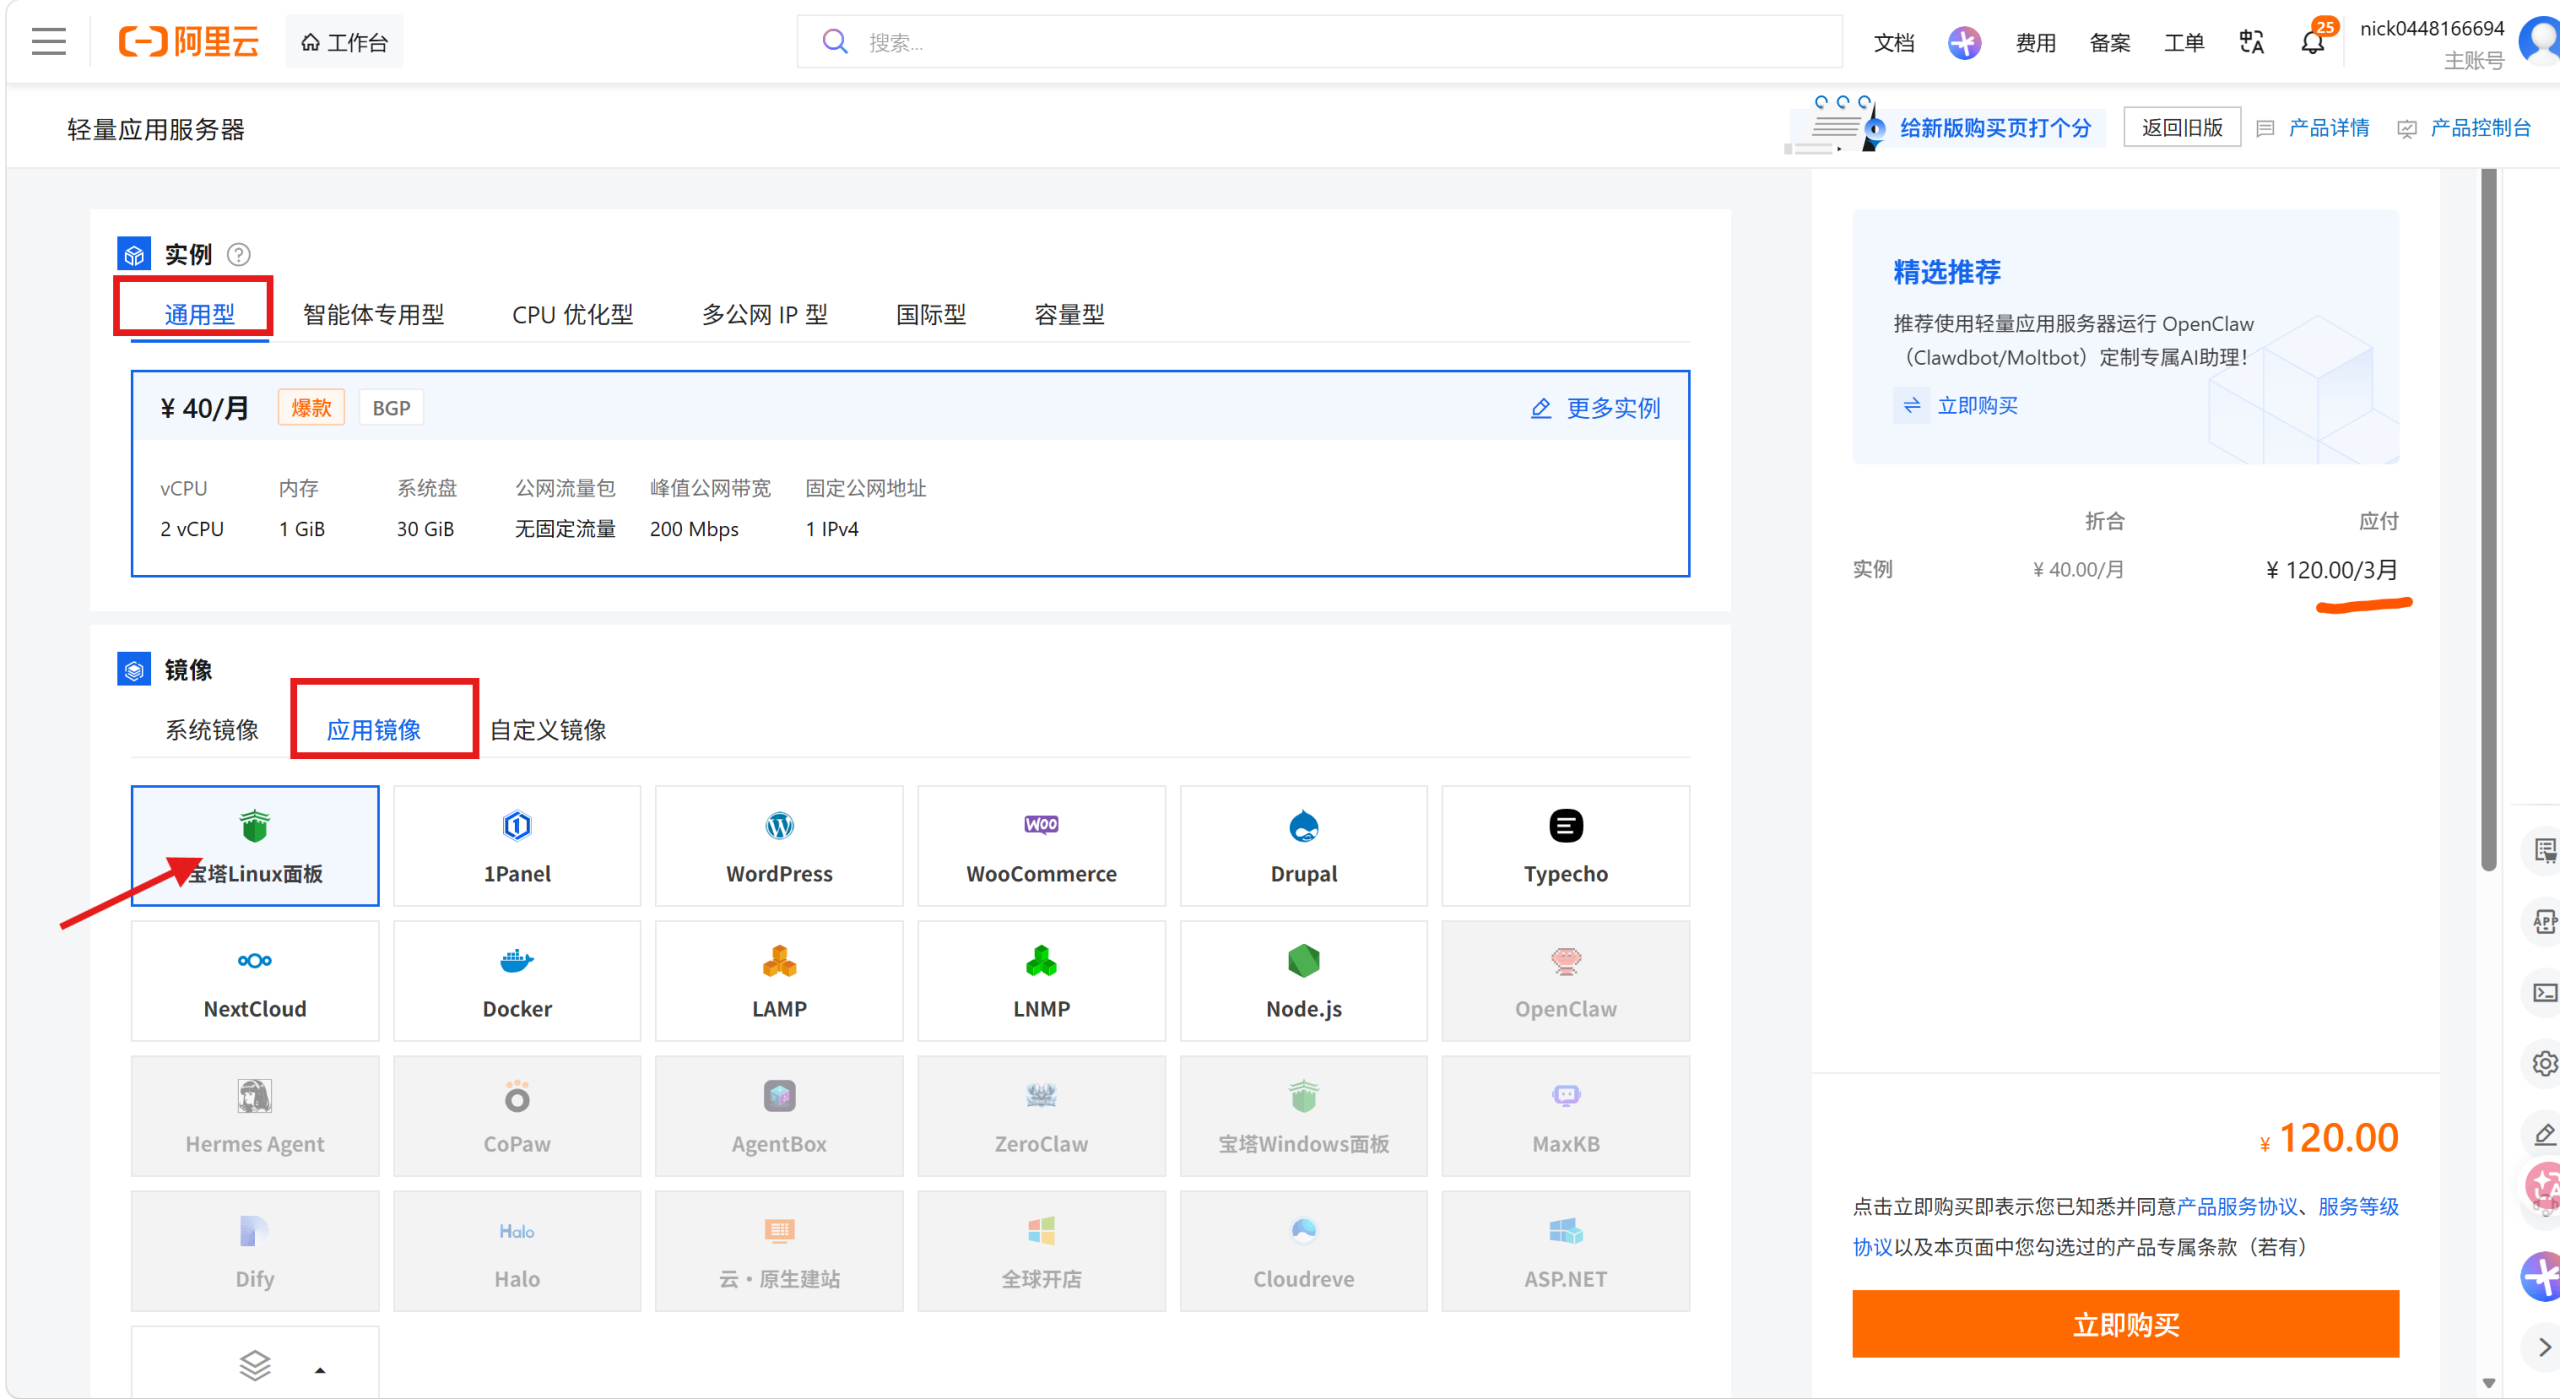Open the notifications bell

2312,42
